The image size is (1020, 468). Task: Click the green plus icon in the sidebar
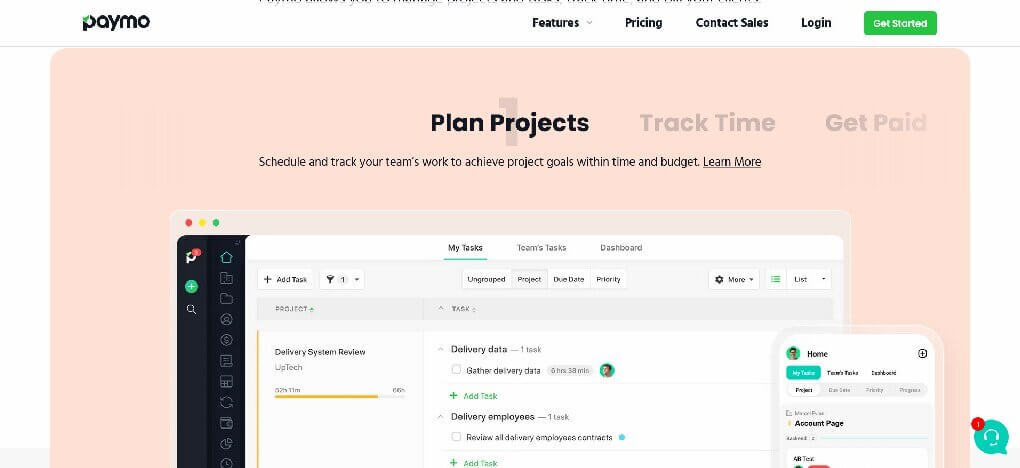point(191,286)
